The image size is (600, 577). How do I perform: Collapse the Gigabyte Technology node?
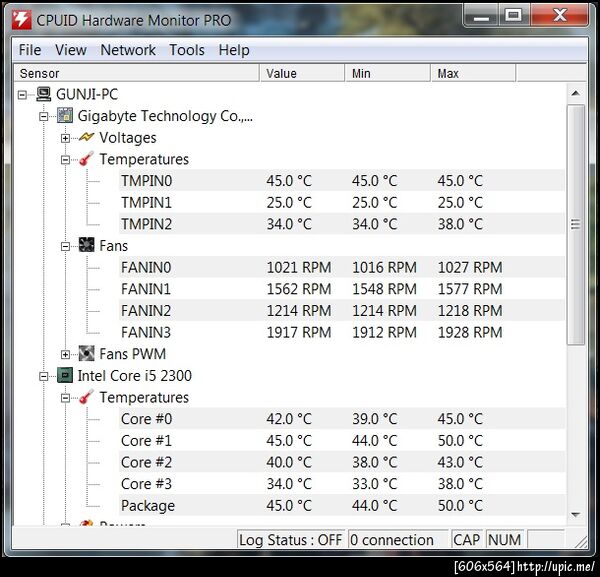(44, 116)
